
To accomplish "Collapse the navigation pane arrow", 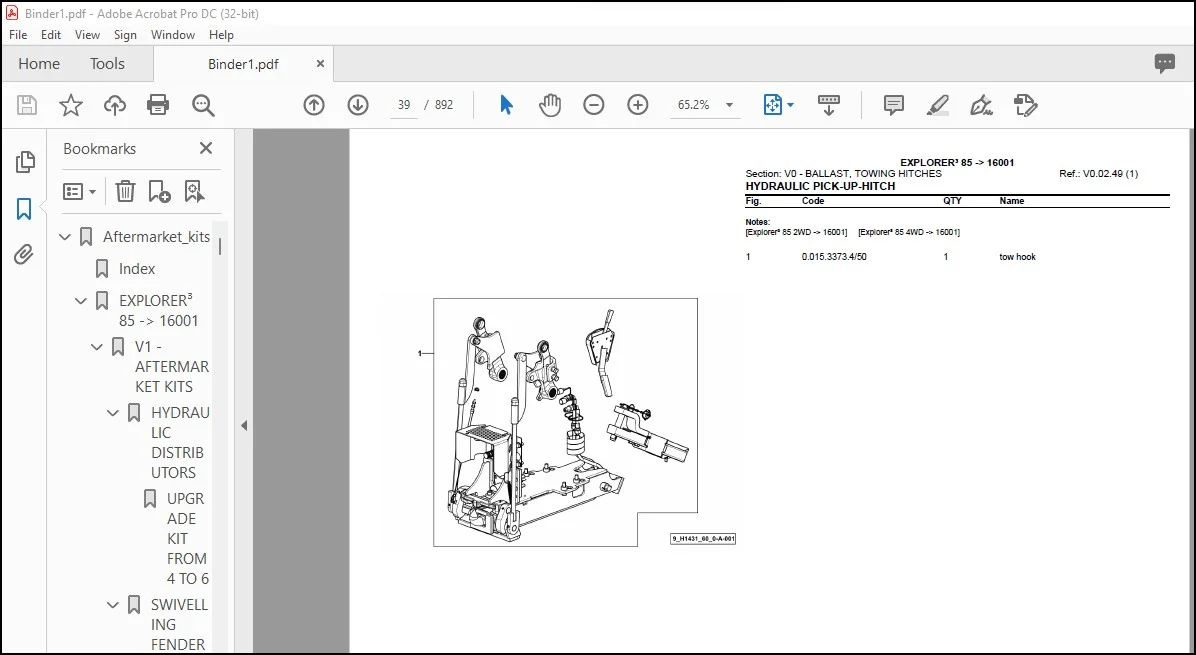I will [x=244, y=425].
